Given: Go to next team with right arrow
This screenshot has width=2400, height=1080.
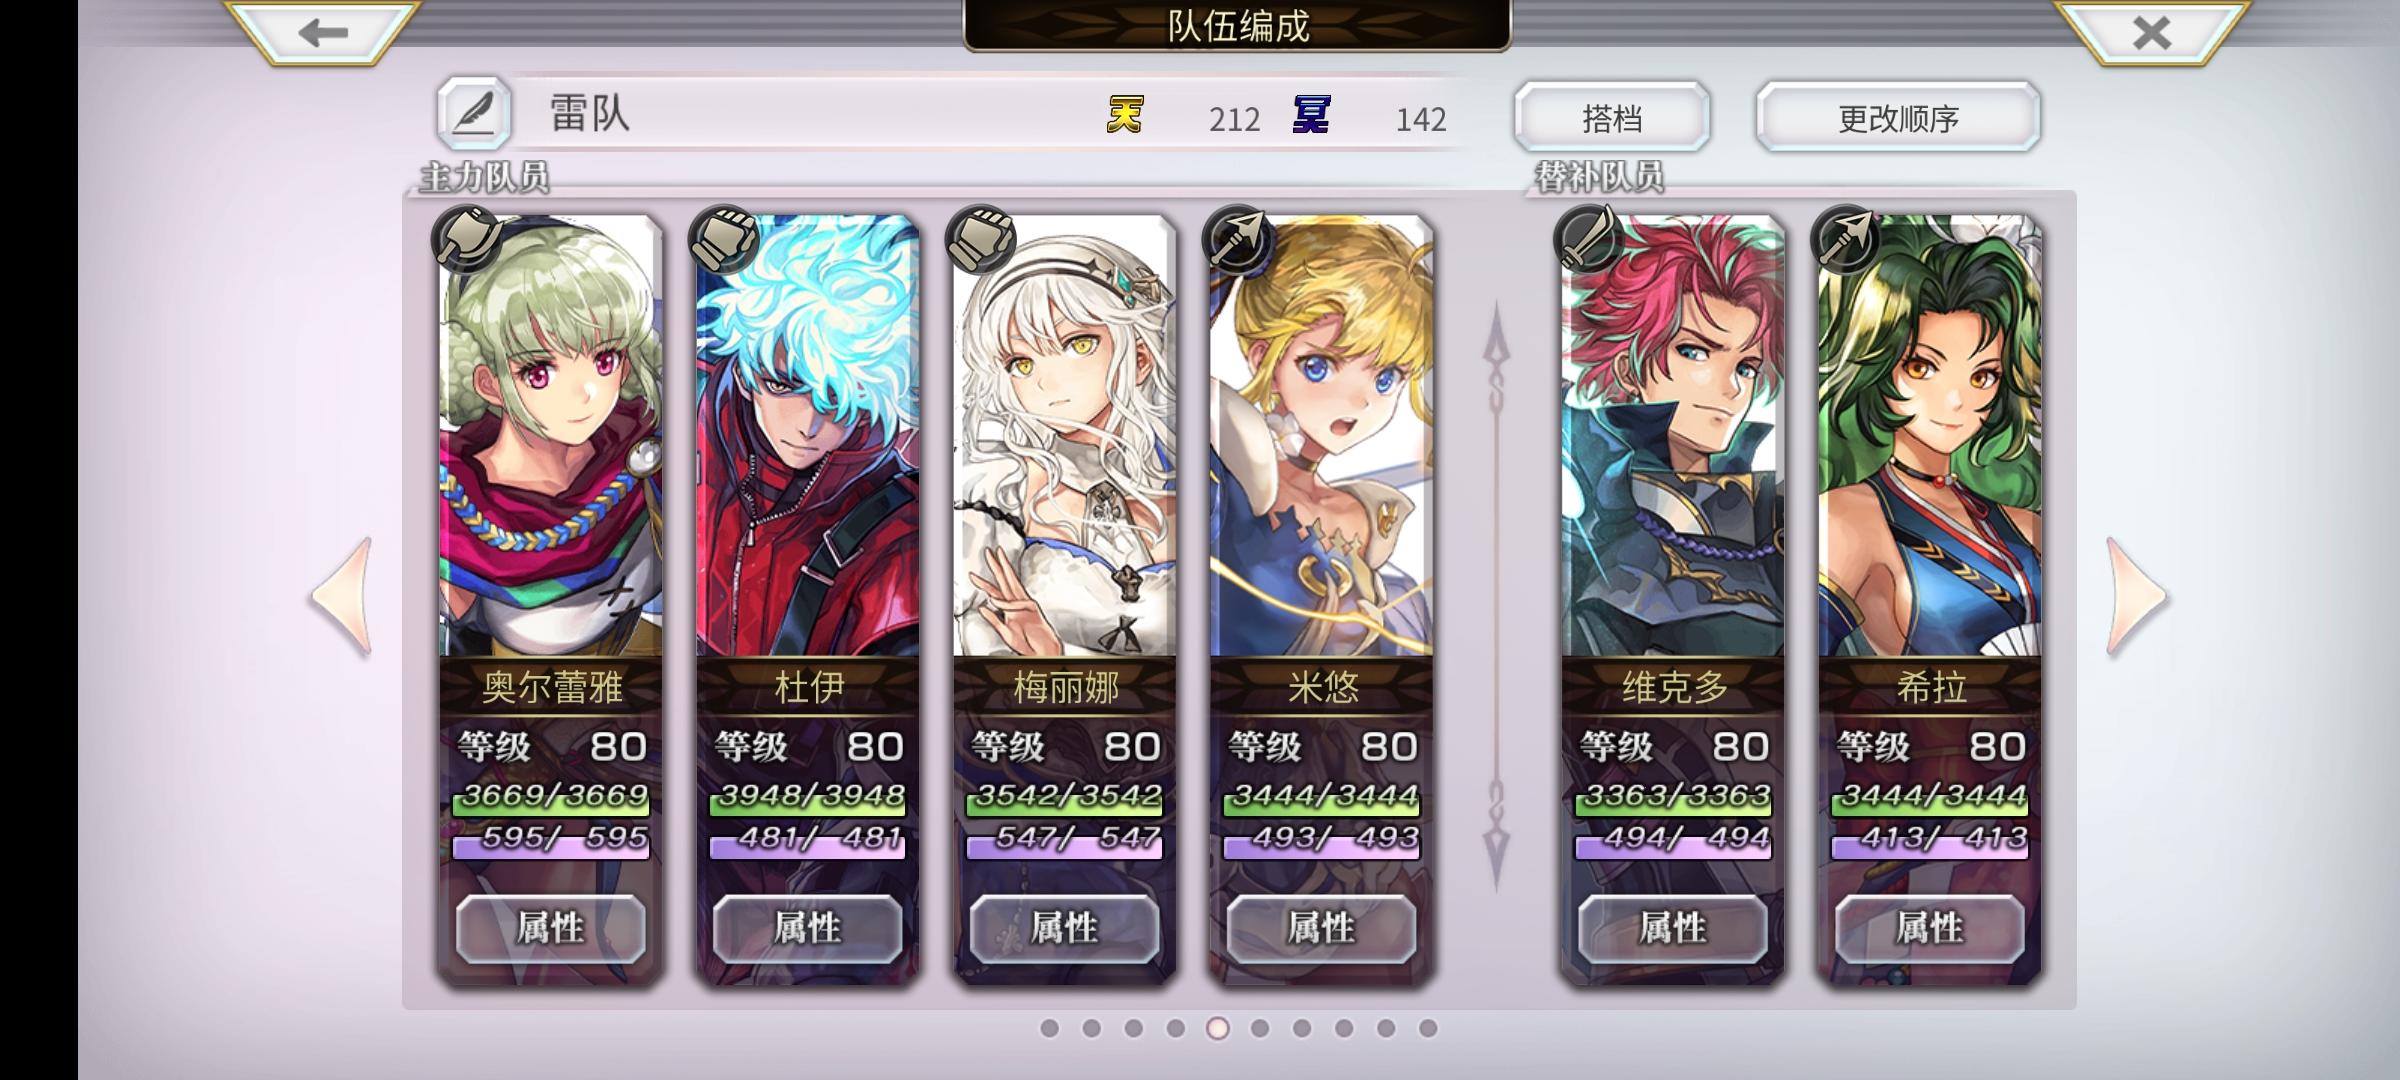Looking at the screenshot, I should [2136, 597].
